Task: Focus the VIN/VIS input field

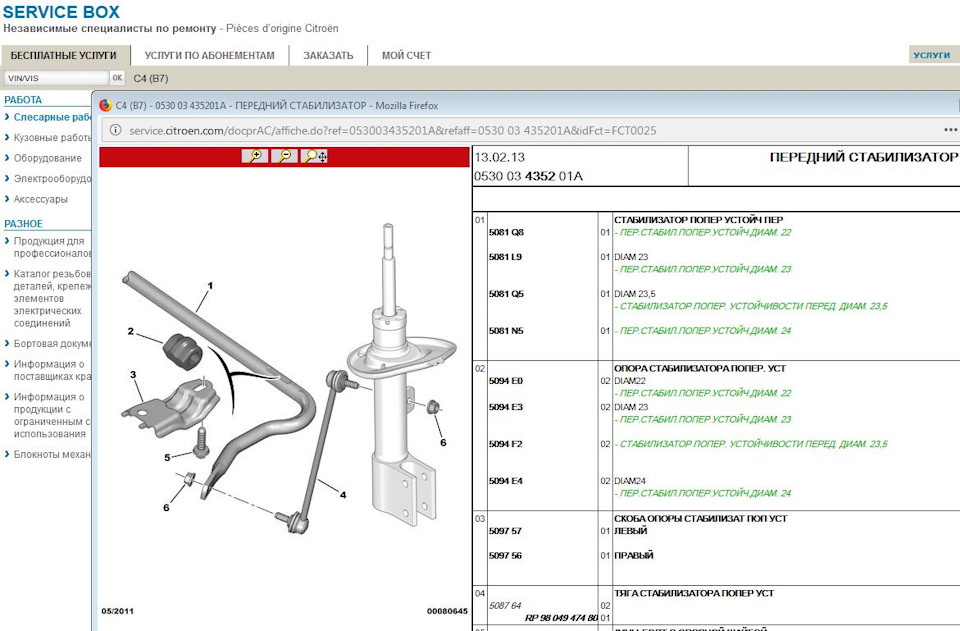Action: (56, 78)
